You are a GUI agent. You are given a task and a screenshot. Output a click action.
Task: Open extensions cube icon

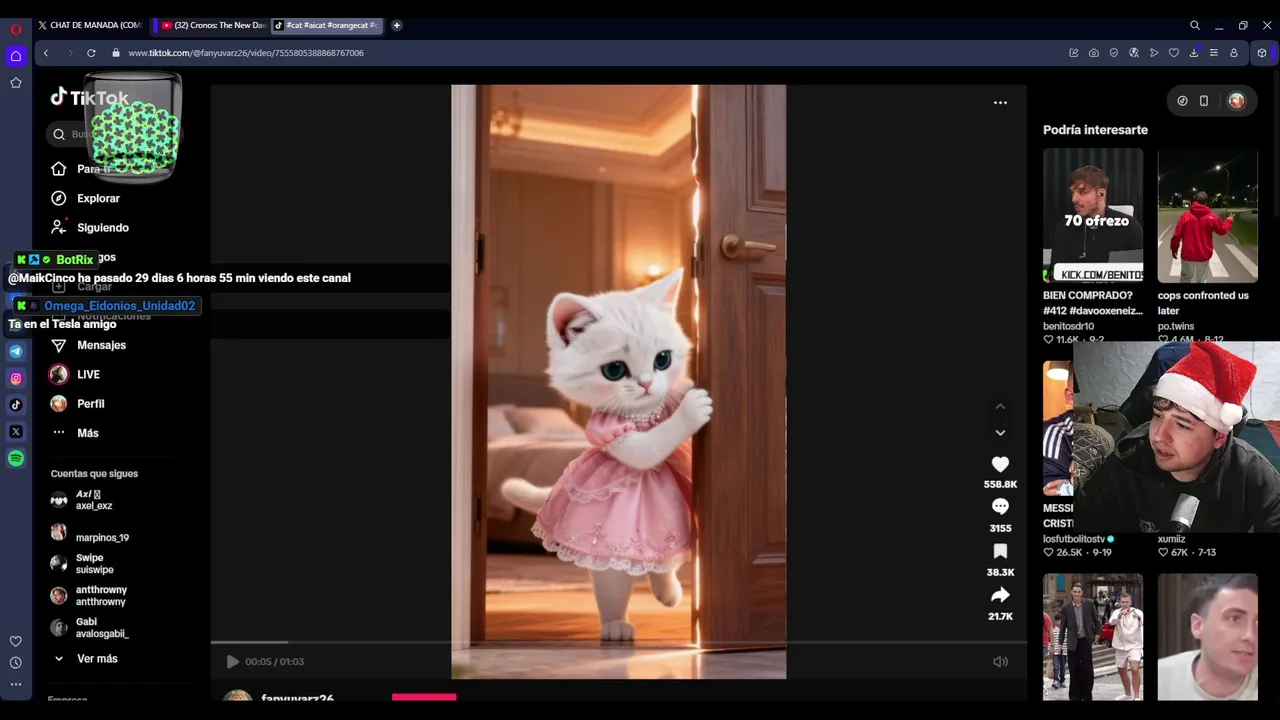click(1262, 53)
